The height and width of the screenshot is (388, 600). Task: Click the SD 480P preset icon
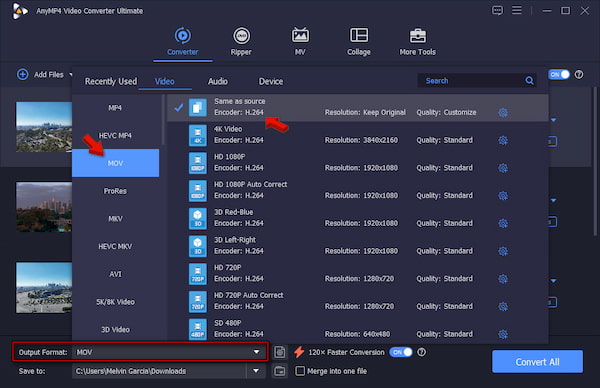pyautogui.click(x=197, y=329)
